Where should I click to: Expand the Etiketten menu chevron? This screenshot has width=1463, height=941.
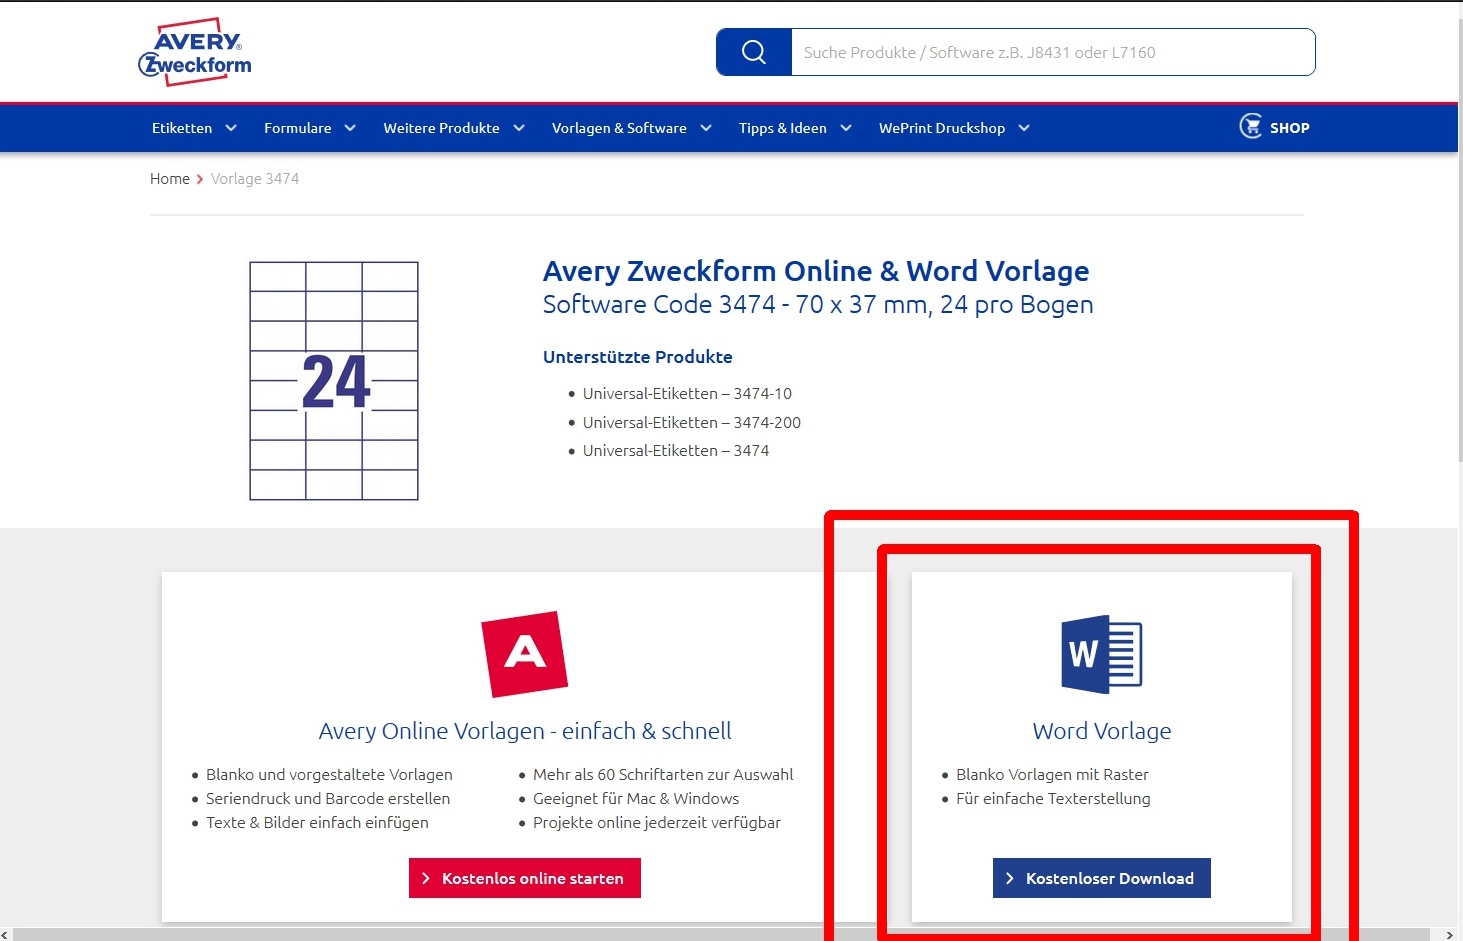231,128
